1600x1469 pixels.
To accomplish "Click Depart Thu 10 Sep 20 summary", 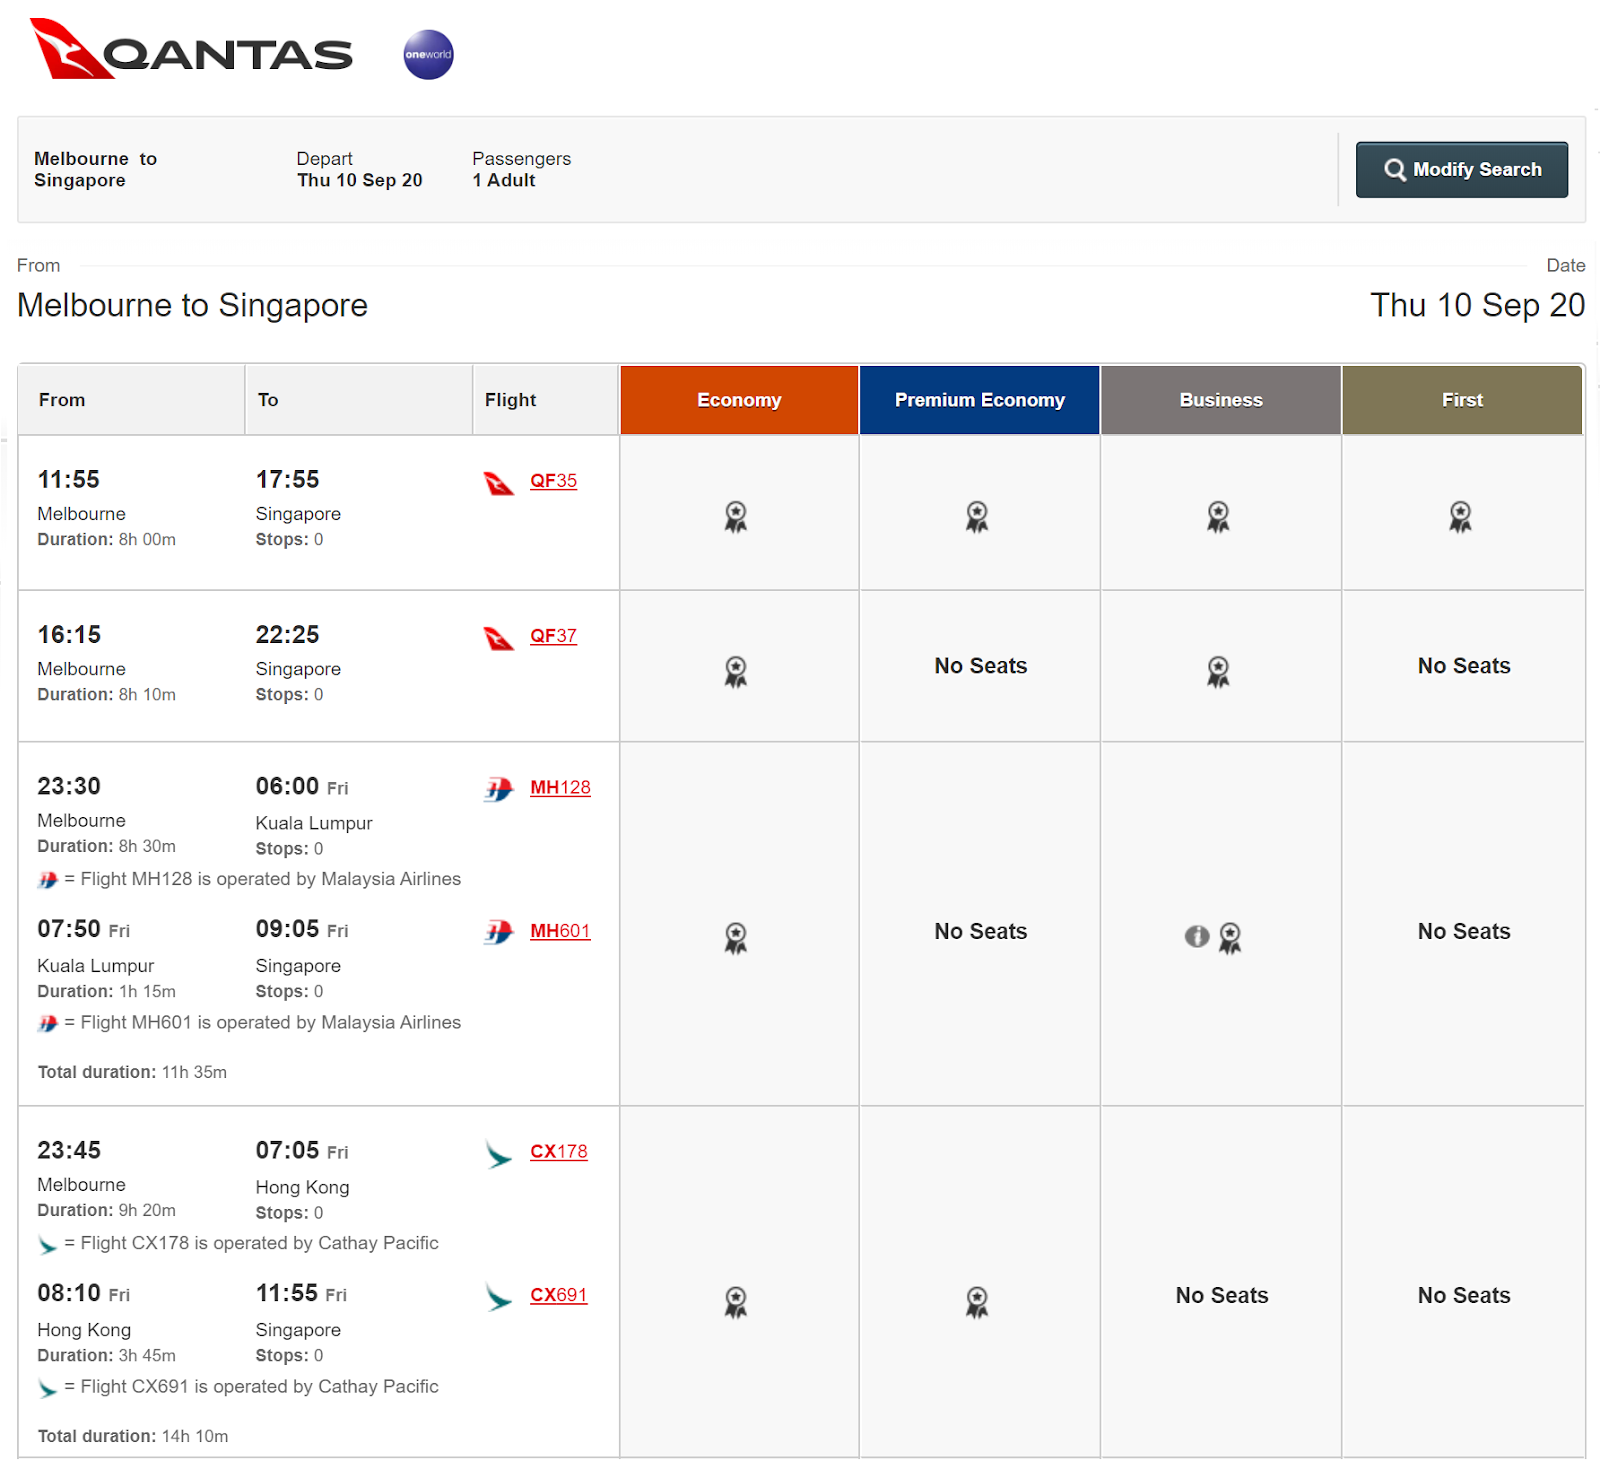I will click(359, 169).
